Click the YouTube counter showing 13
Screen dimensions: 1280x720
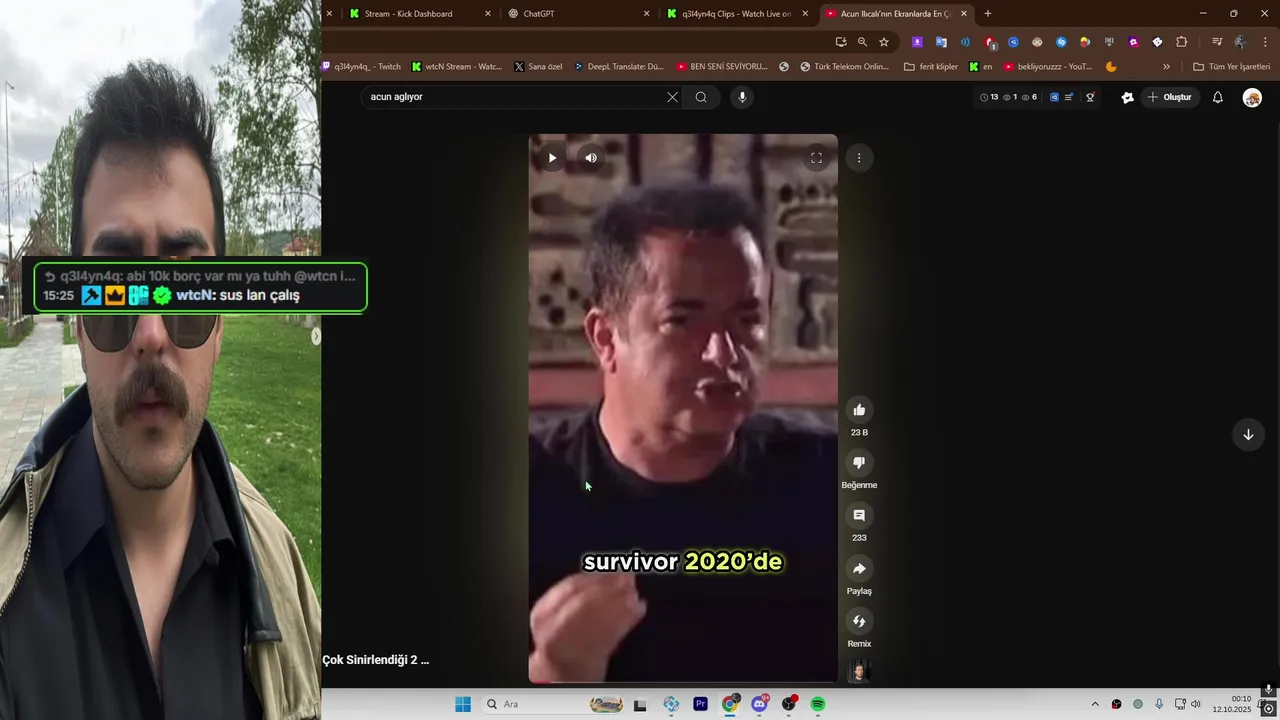989,97
